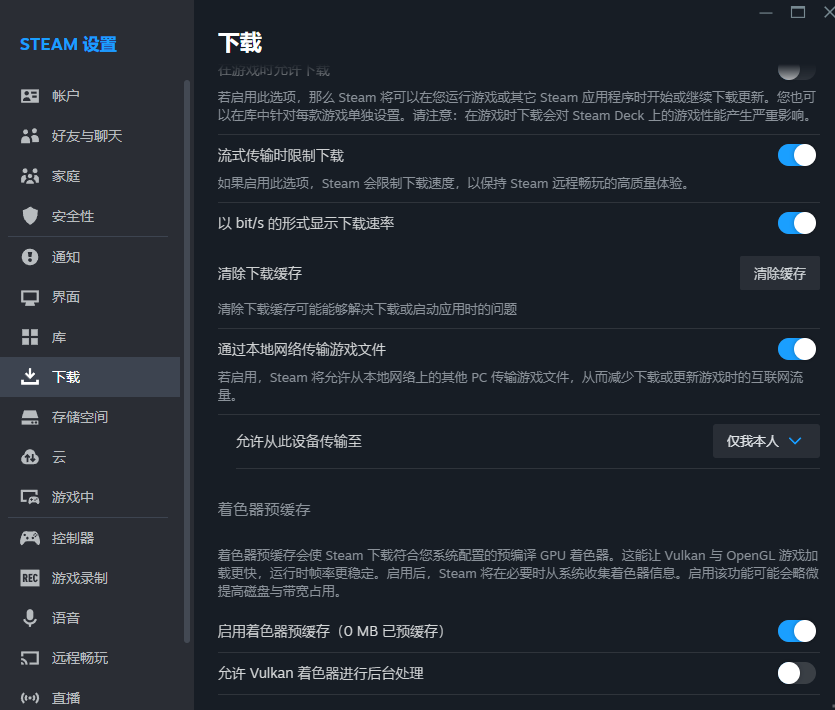The image size is (835, 710).
Task: Click the 清除缓存 button
Action: [x=780, y=274]
